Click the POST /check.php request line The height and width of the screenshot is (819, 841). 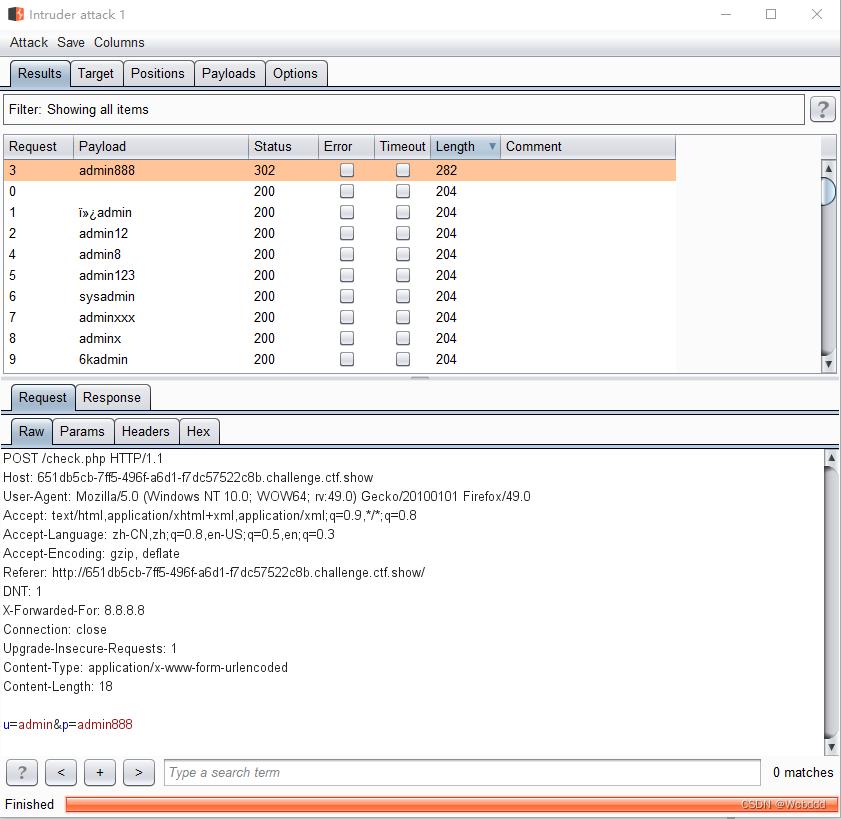click(x=83, y=459)
